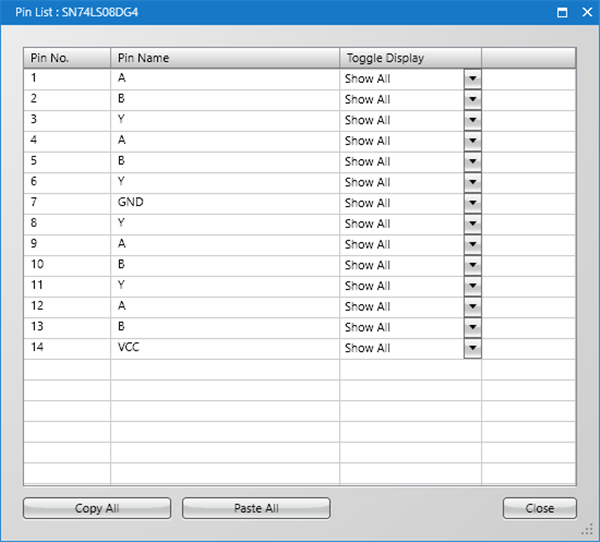Select pin name B in row 2
The image size is (600, 542).
click(x=225, y=100)
